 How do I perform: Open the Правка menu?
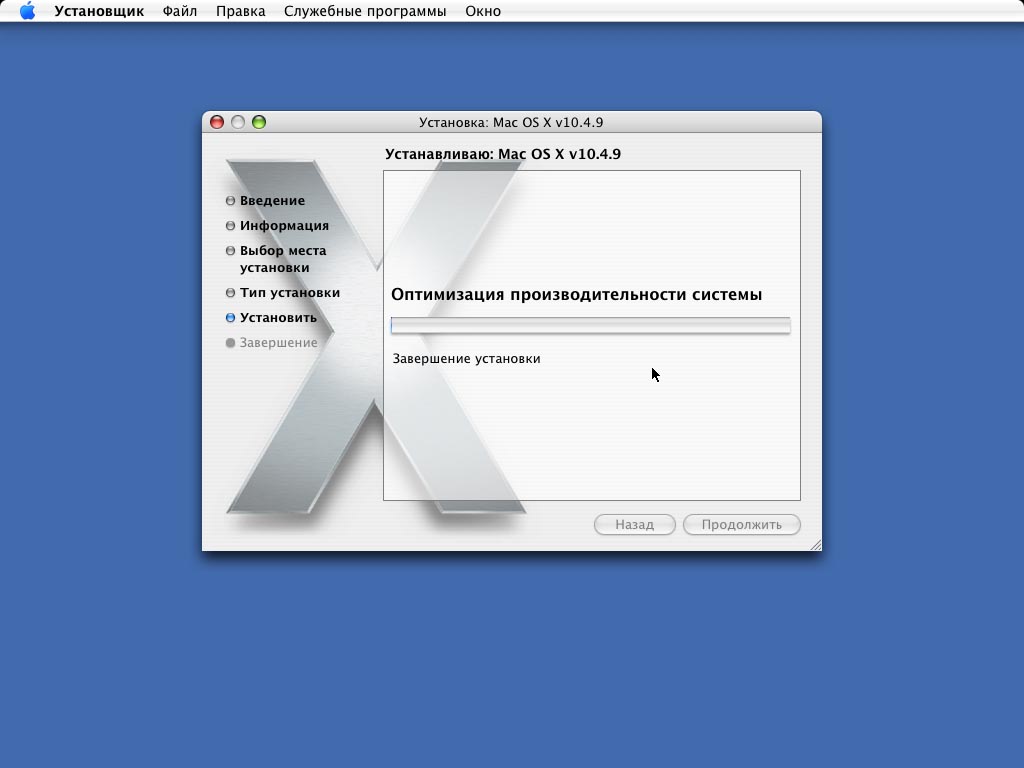[240, 11]
